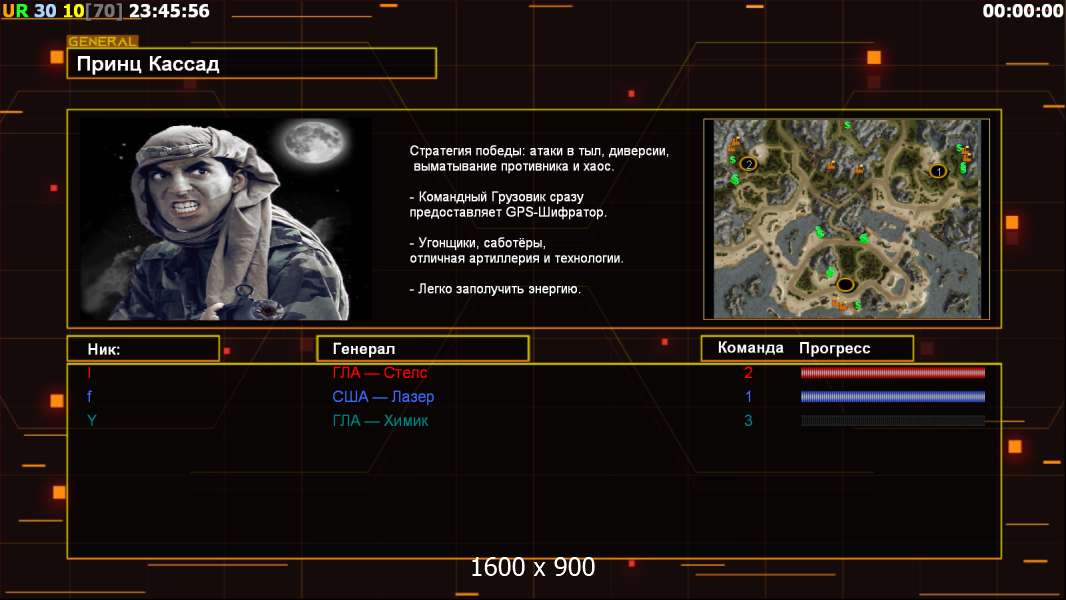Click the 'UR' indicator at top left
Viewport: 1066px width, 600px height.
[x=16, y=11]
